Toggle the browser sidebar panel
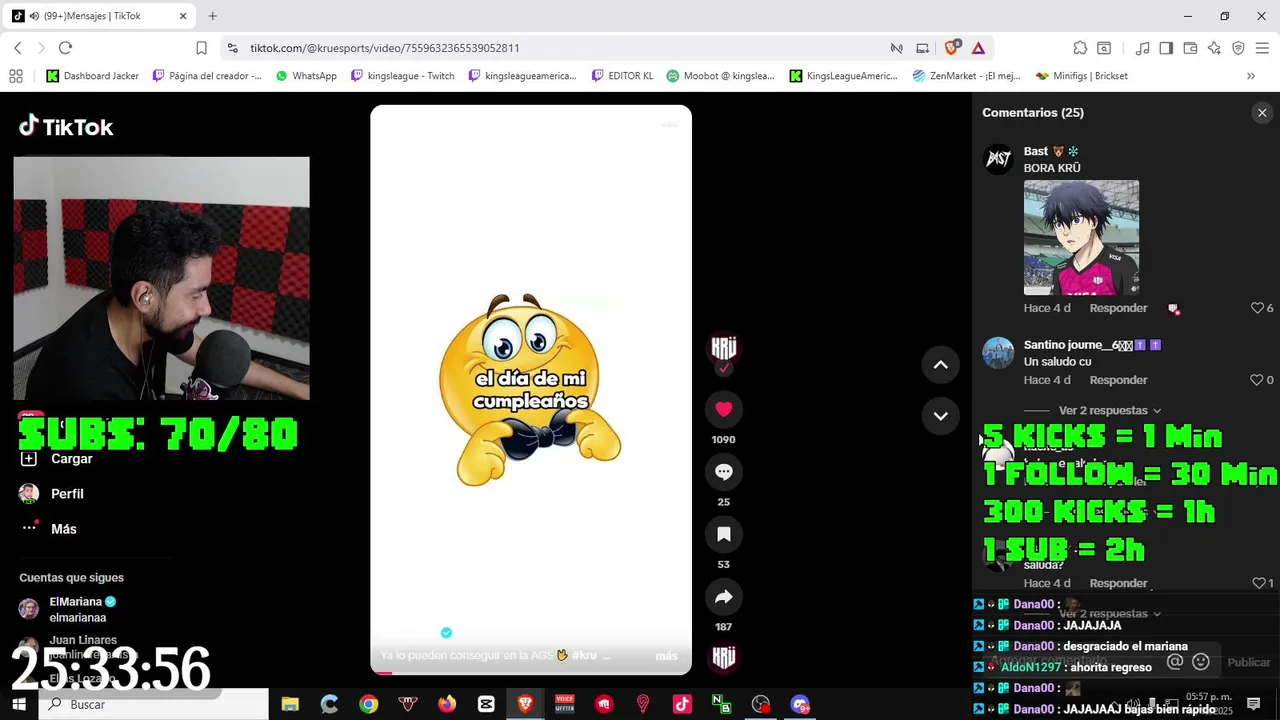The image size is (1280, 720). pos(1166,48)
